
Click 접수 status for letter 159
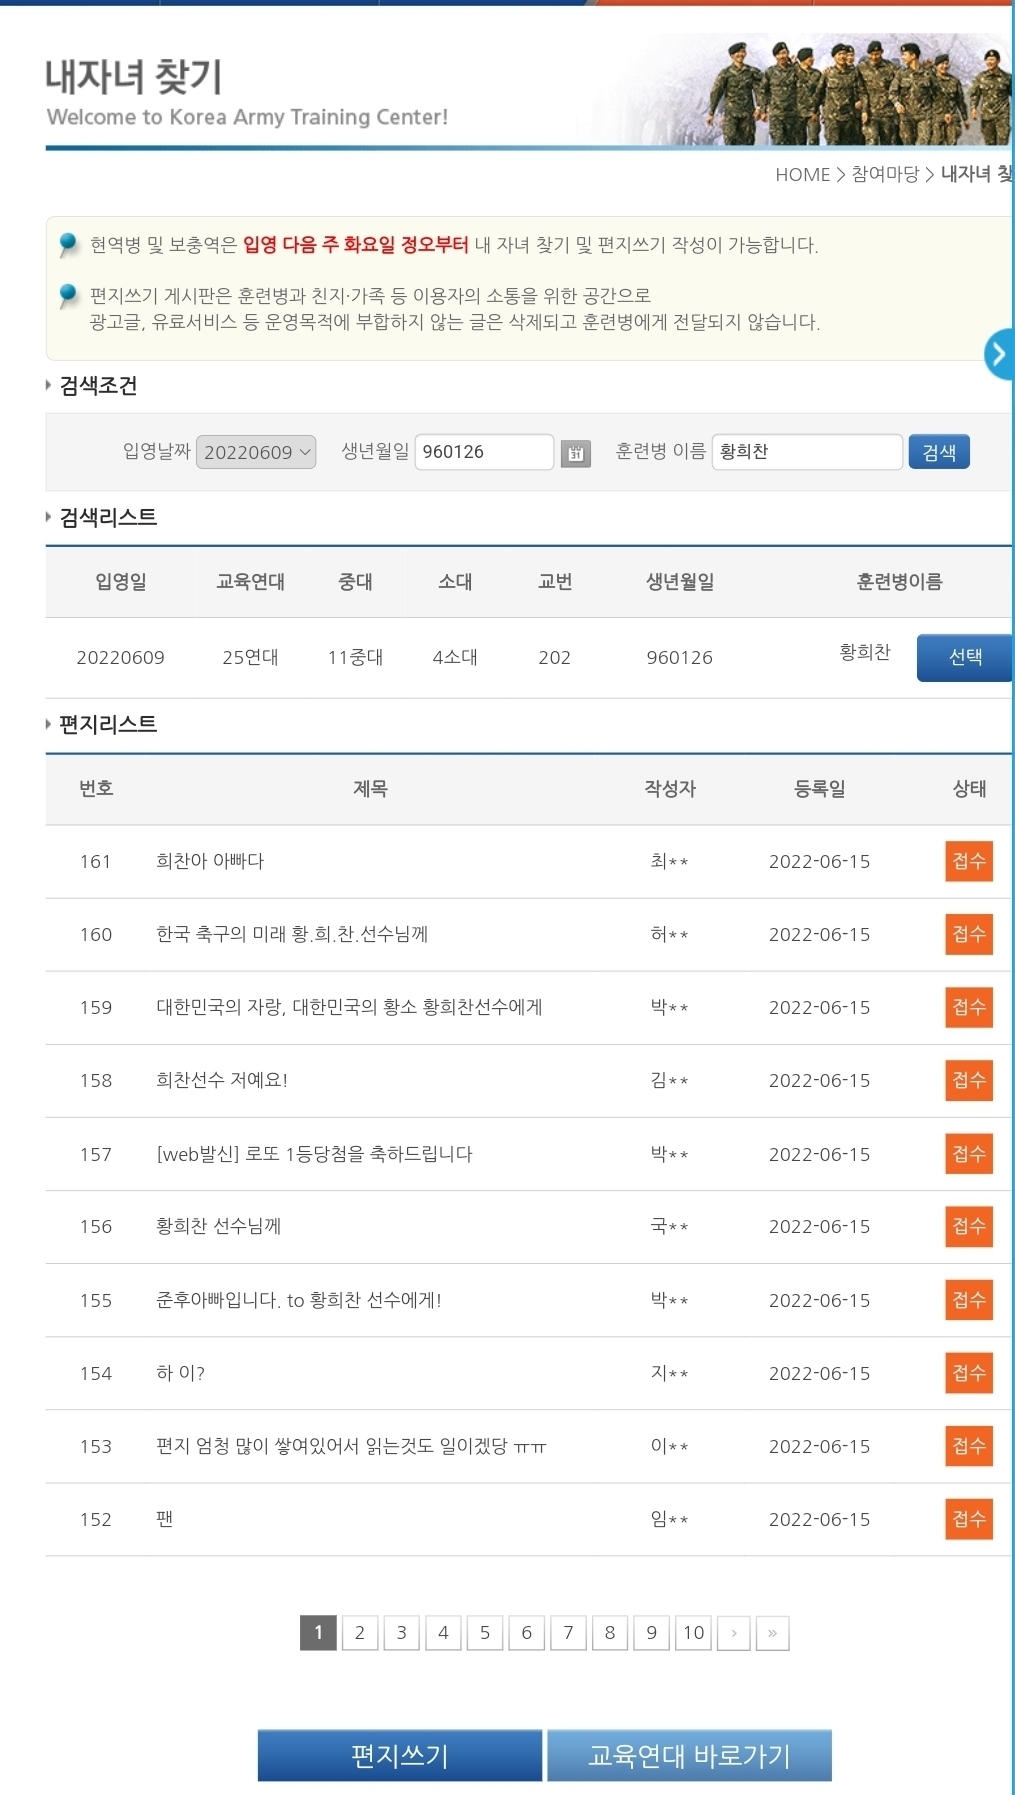(969, 1007)
